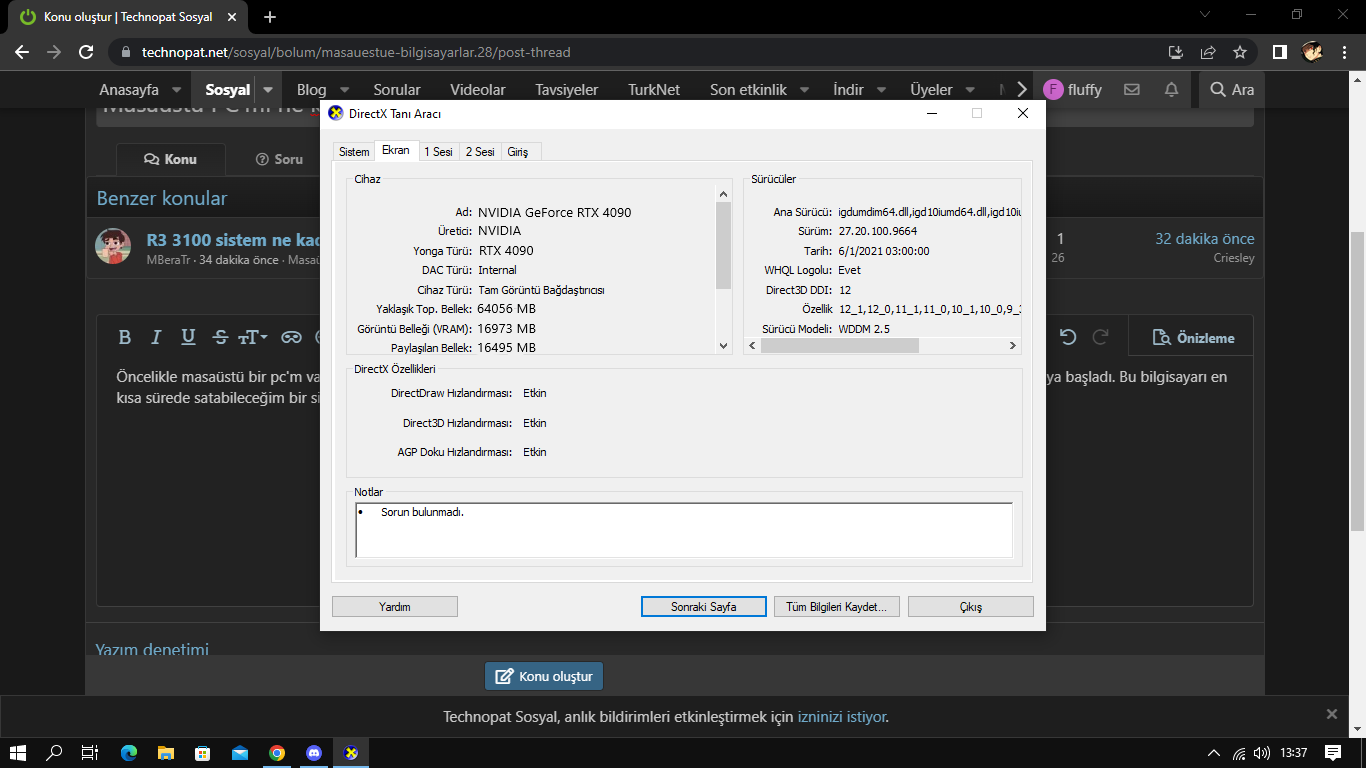The width and height of the screenshot is (1366, 768).
Task: Select the 'NVIDIA GeForce RTX 4090' device name
Action: coord(554,212)
